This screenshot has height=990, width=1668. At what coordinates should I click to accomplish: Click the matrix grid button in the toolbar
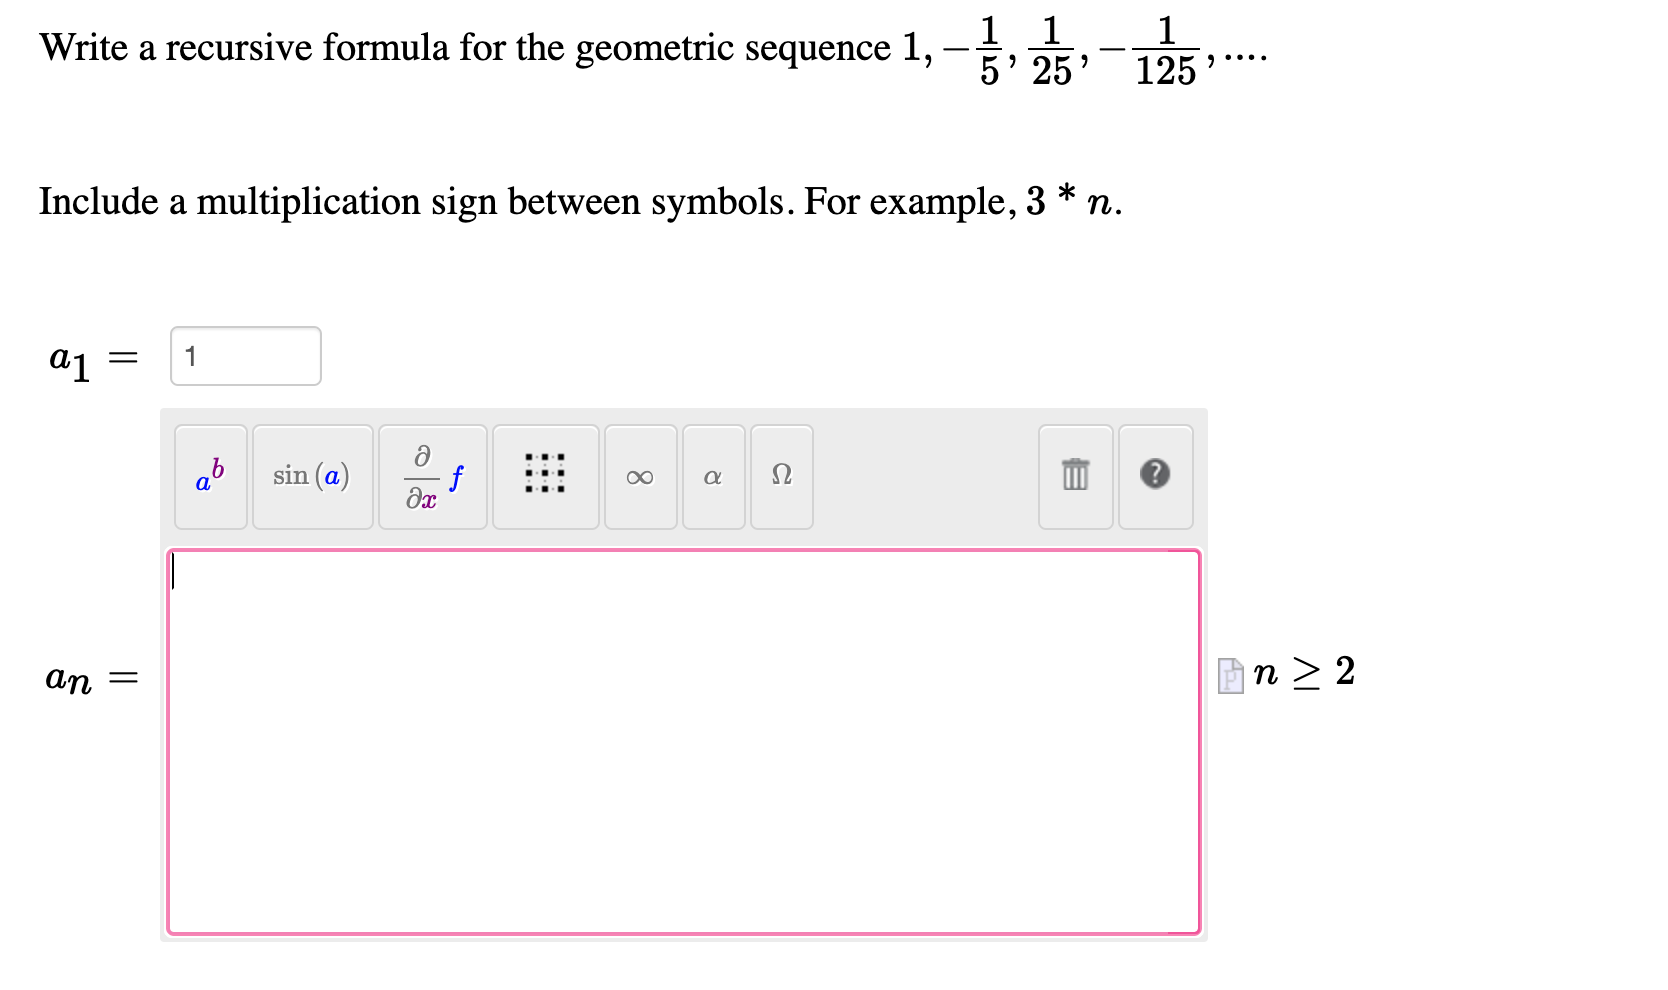[x=545, y=477]
